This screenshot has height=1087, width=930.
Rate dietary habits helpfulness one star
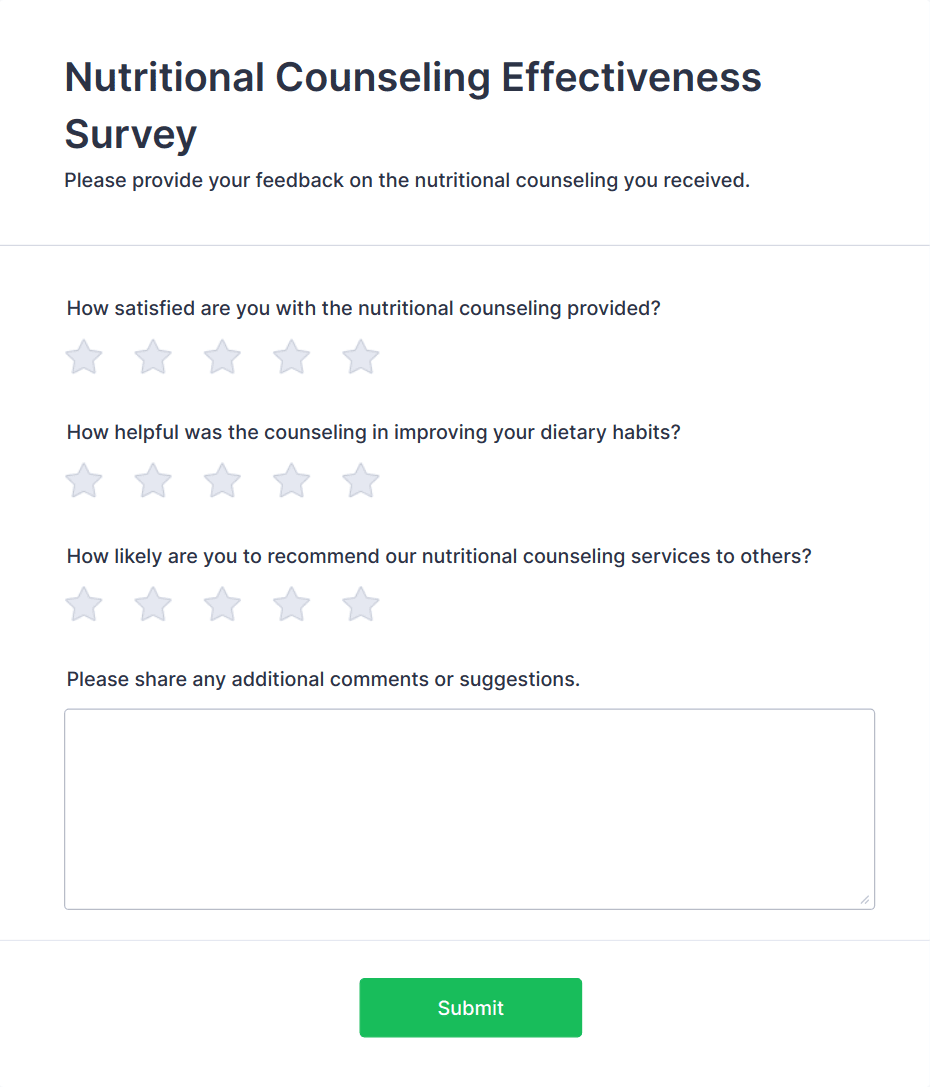click(x=84, y=481)
